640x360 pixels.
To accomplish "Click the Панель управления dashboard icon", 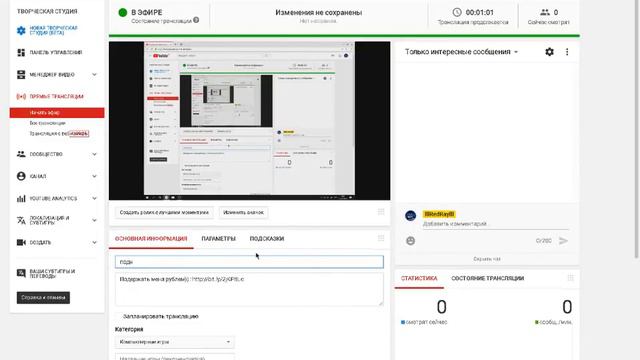I will [x=21, y=52].
